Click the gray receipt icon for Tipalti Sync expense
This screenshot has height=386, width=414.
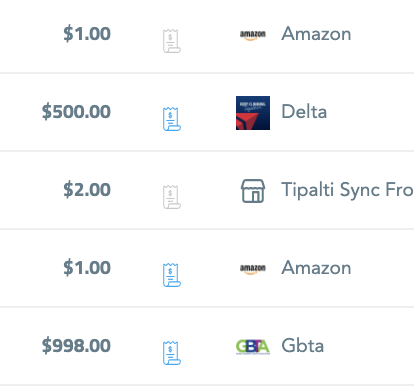coord(172,197)
